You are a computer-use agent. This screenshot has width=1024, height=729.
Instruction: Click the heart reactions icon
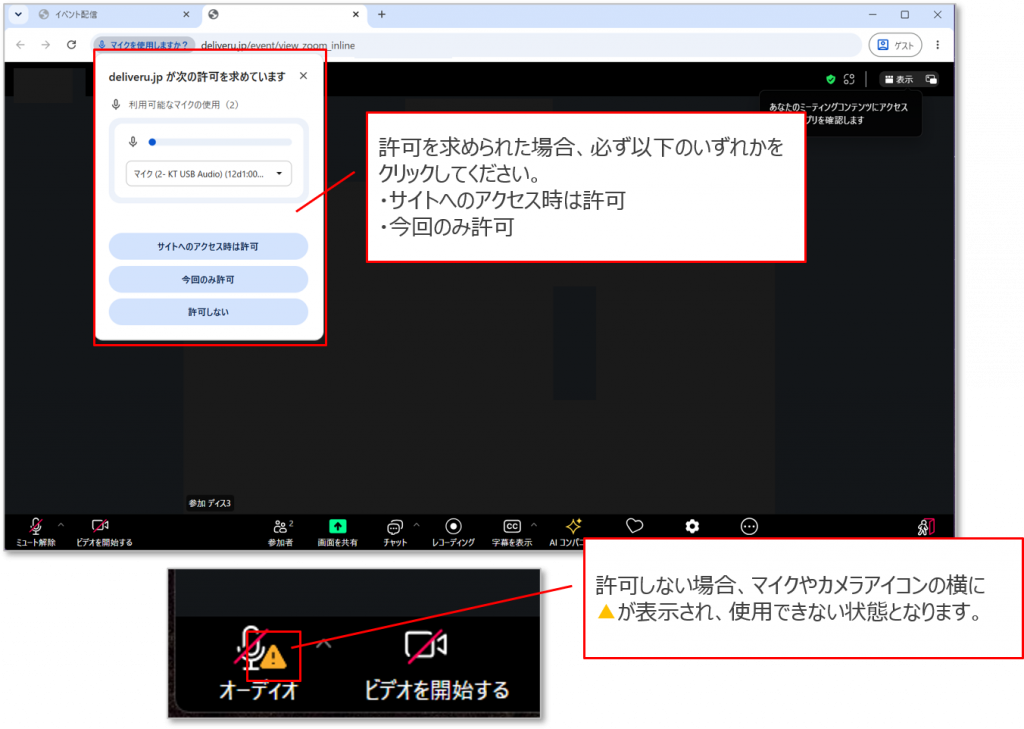point(634,526)
